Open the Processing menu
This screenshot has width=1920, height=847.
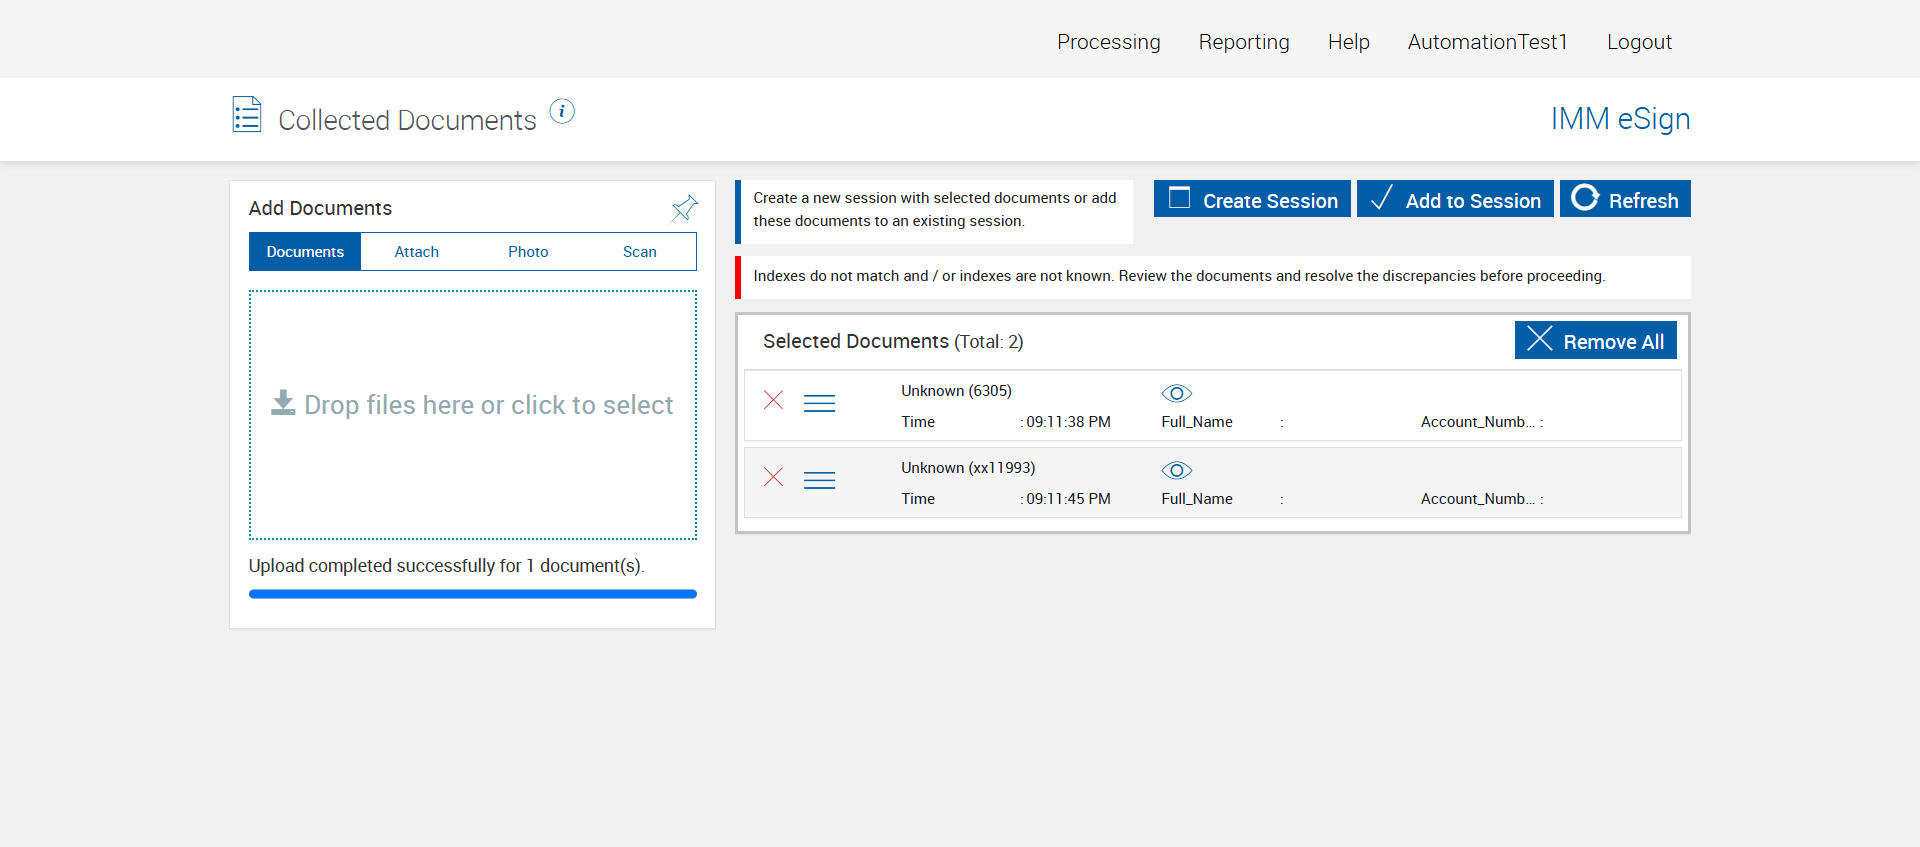(1108, 42)
